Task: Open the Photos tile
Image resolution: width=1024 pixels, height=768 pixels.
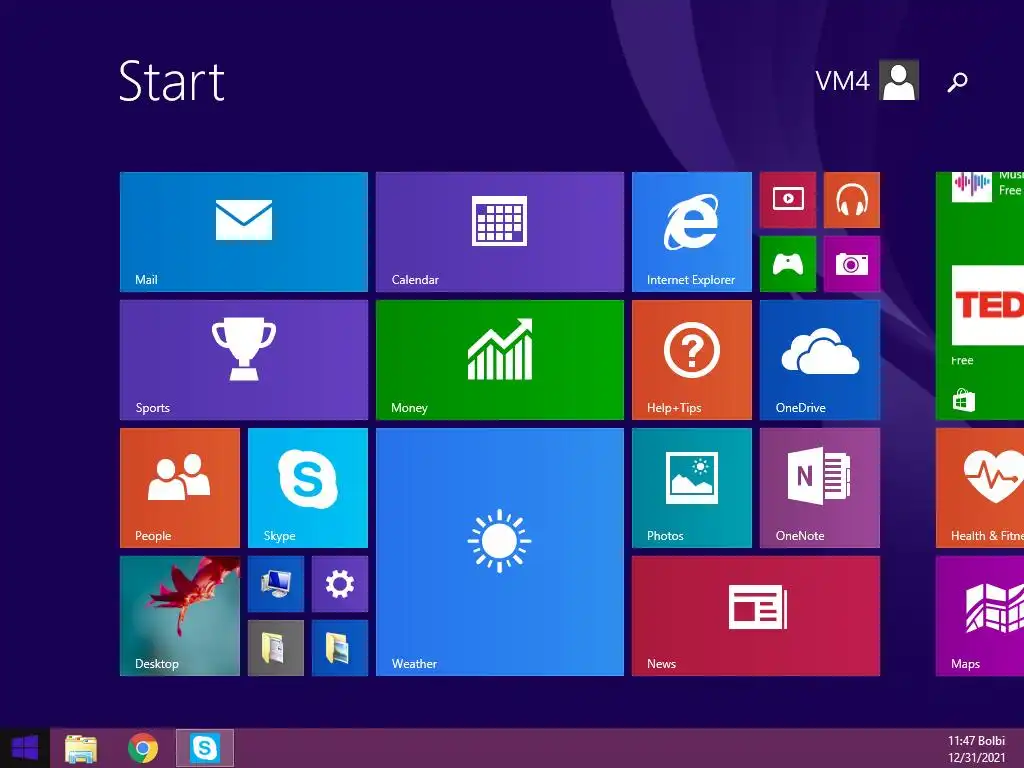Action: point(692,488)
